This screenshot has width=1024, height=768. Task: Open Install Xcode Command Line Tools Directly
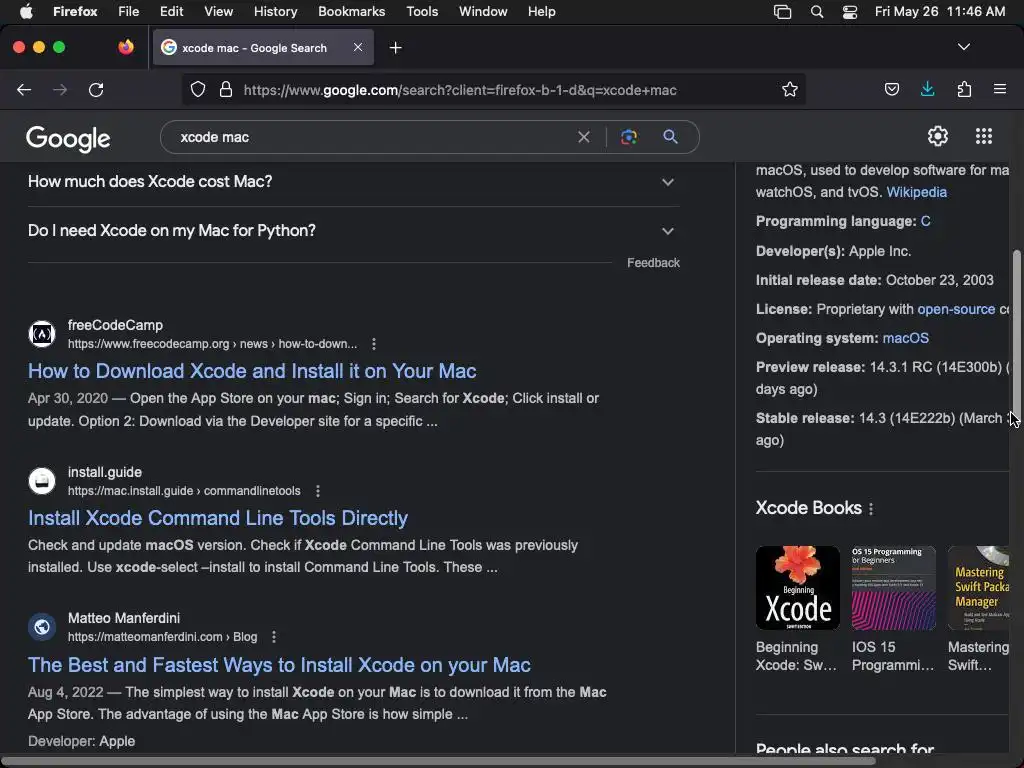tap(217, 518)
